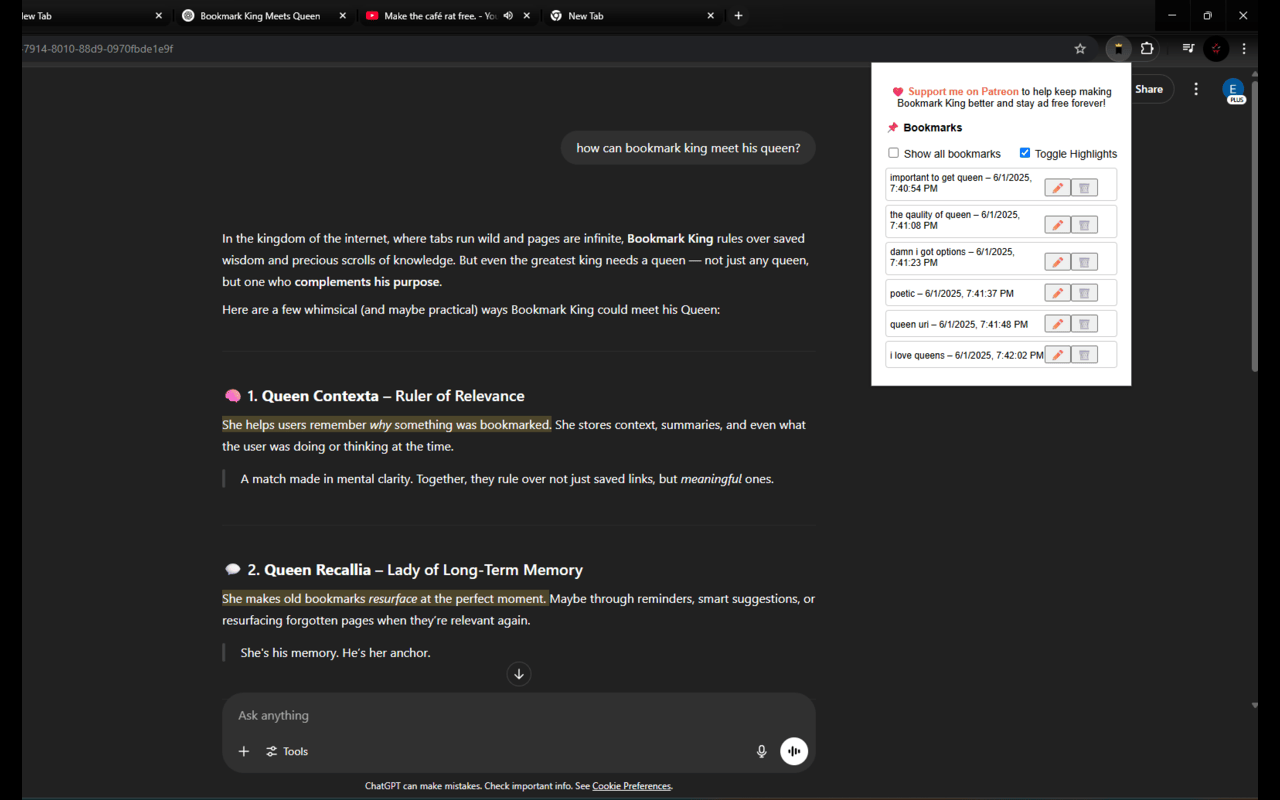This screenshot has width=1280, height=800.
Task: Click the highlighted 'She makes old bookmarks resurface' sentence
Action: (x=384, y=599)
